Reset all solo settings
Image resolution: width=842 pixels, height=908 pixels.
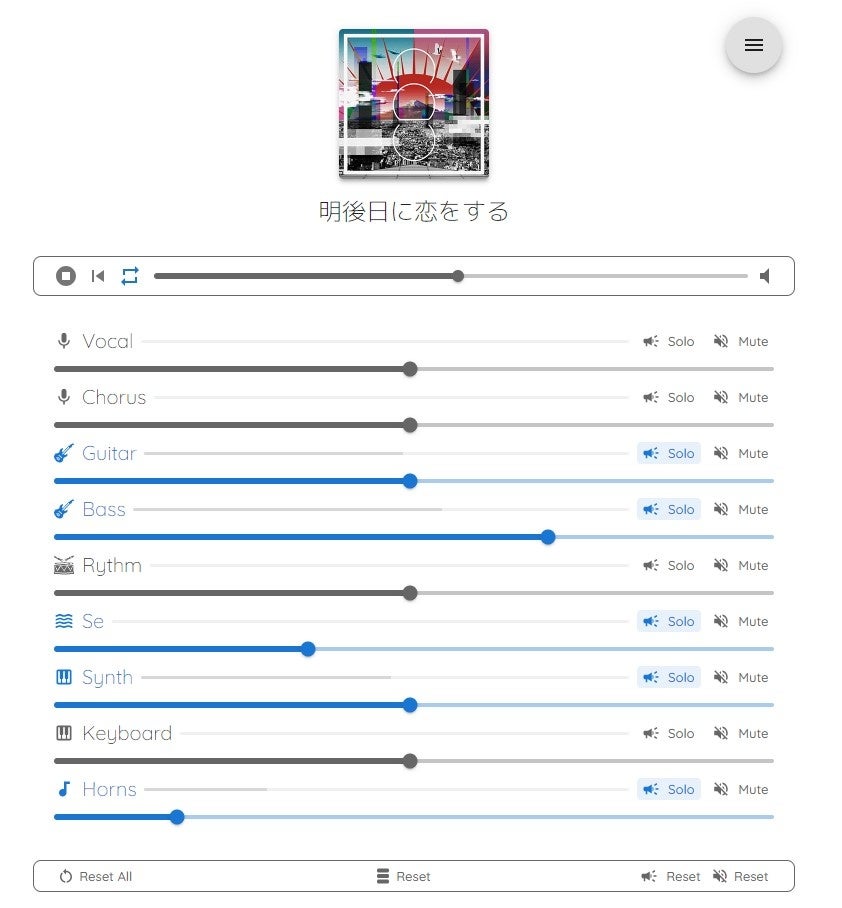click(671, 876)
